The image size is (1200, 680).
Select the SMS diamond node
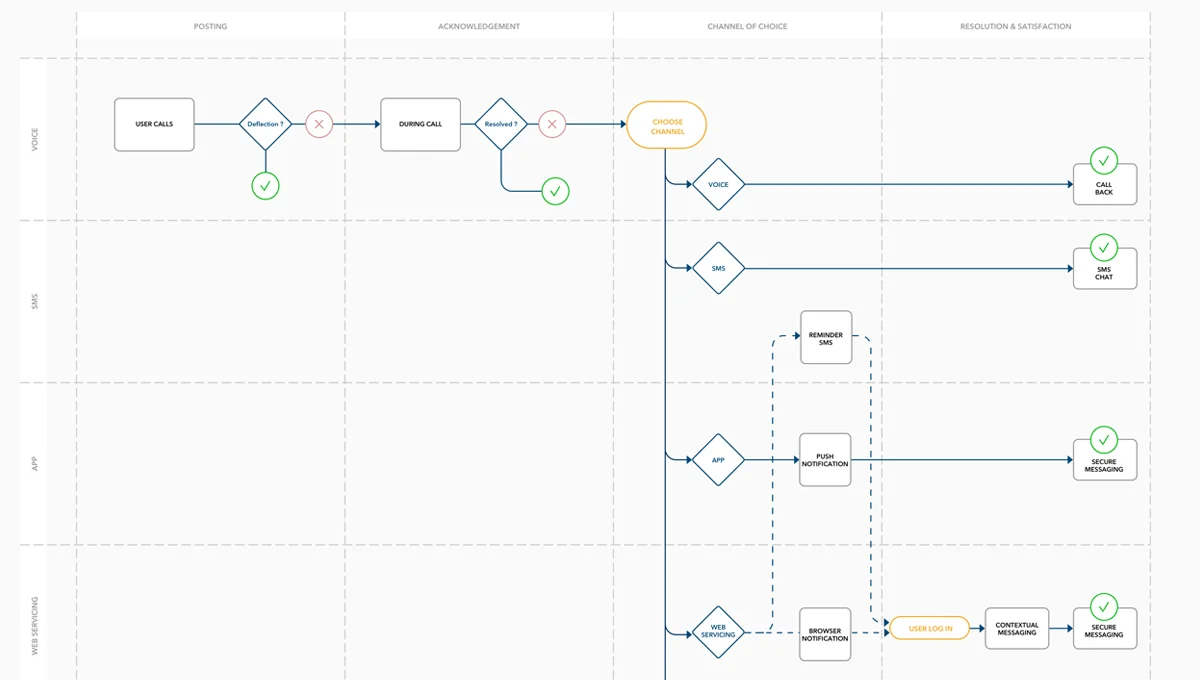pos(718,268)
